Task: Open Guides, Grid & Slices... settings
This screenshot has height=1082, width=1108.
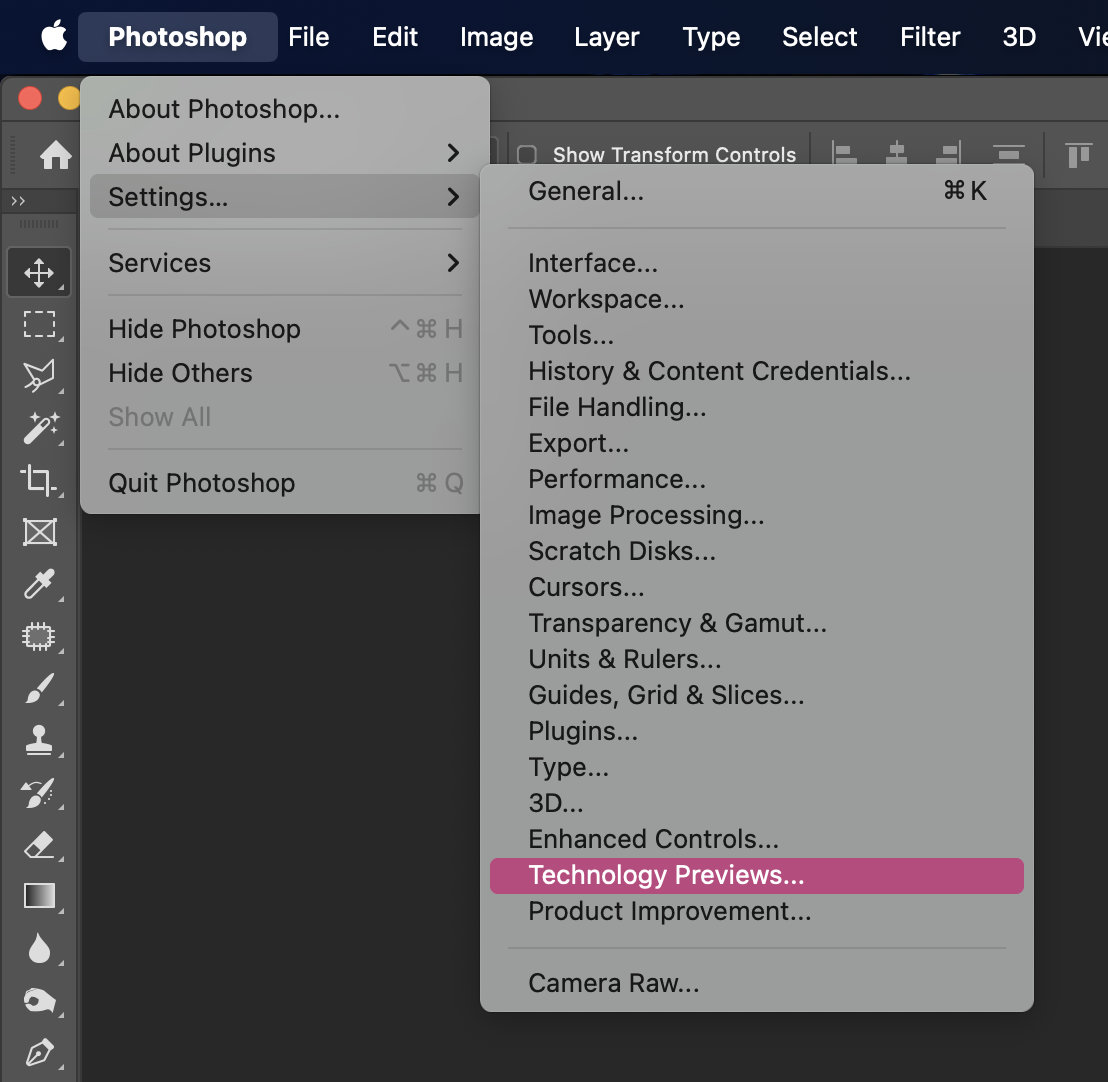Action: click(x=757, y=695)
